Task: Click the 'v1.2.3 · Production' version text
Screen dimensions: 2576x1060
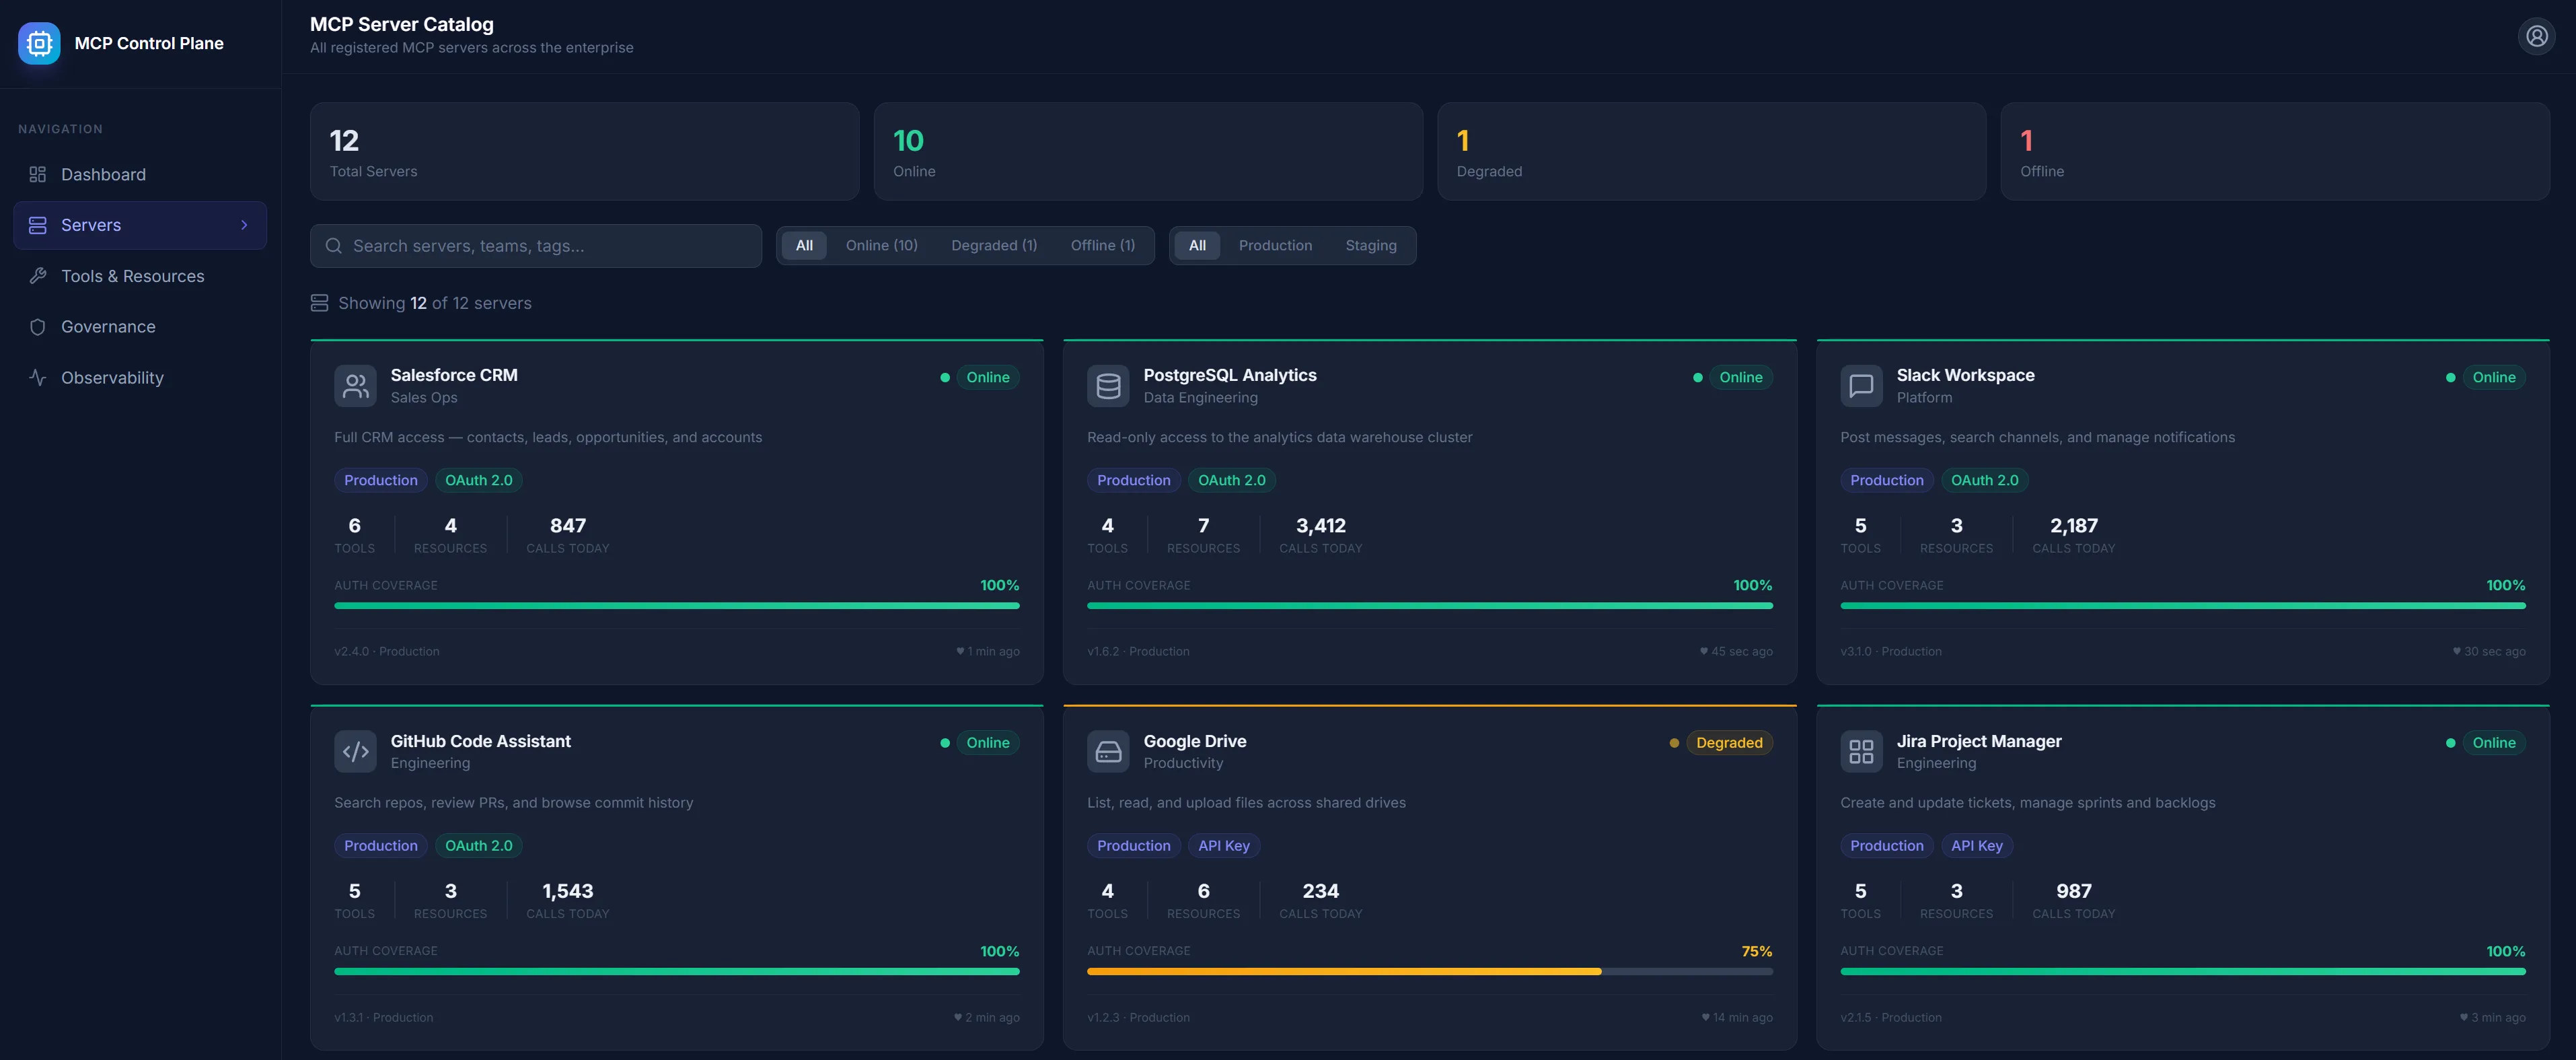Action: point(1138,1017)
